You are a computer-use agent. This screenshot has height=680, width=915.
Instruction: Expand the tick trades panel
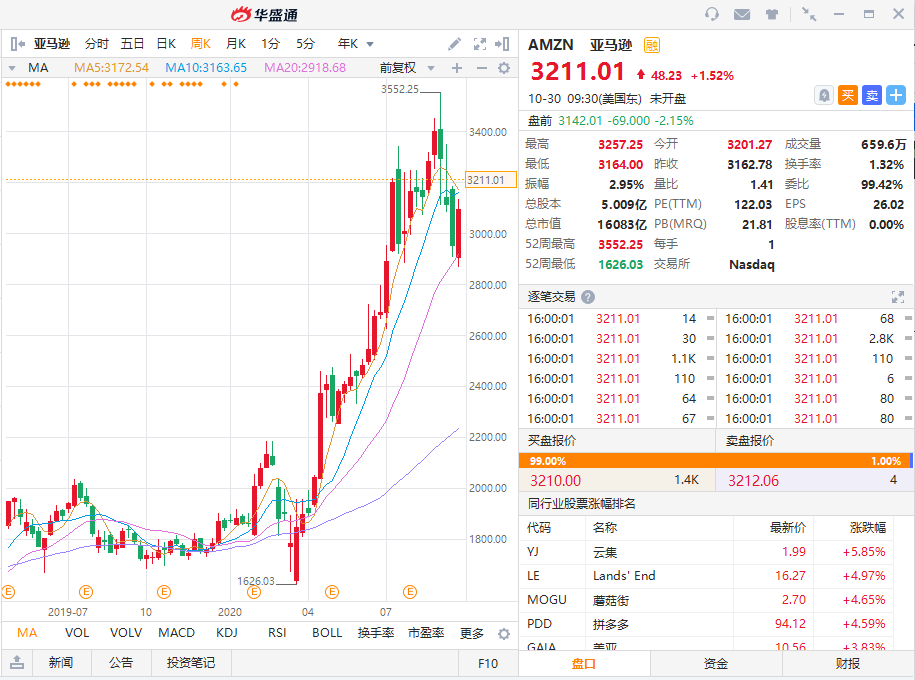point(897,297)
